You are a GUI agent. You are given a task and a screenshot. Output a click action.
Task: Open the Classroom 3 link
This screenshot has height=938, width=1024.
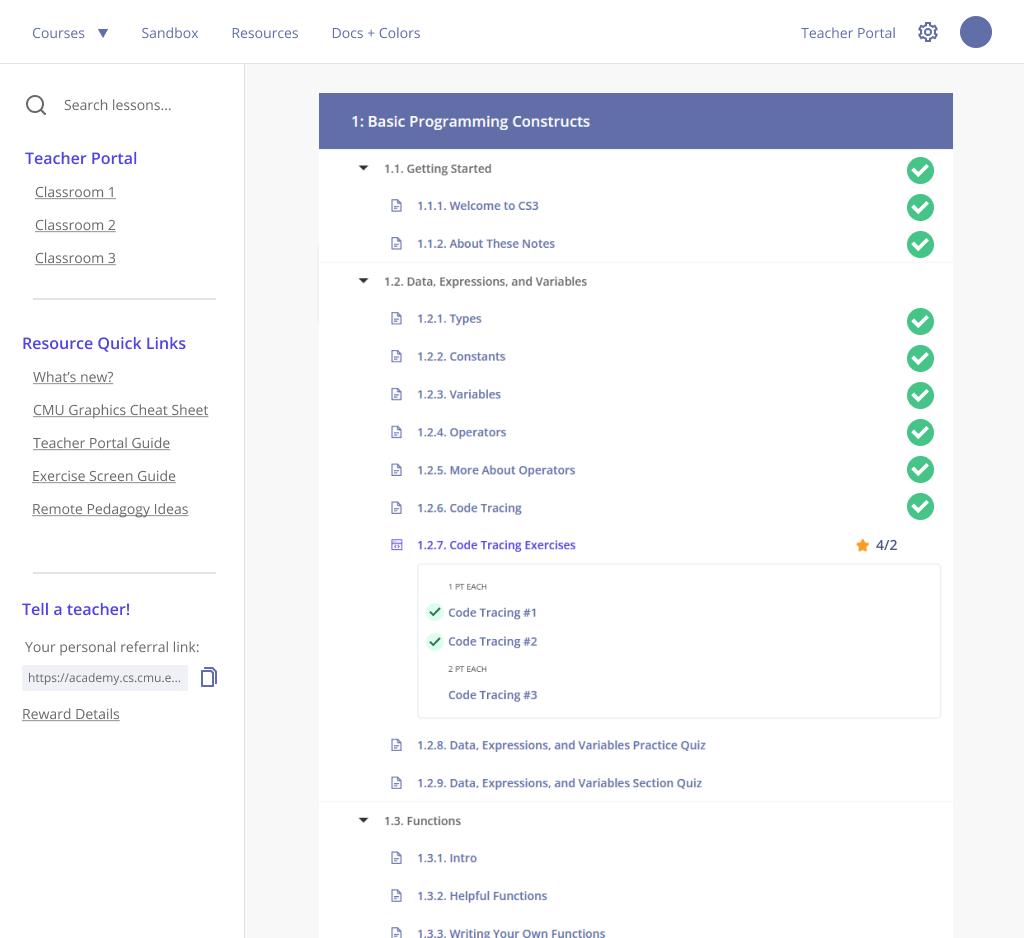click(75, 258)
